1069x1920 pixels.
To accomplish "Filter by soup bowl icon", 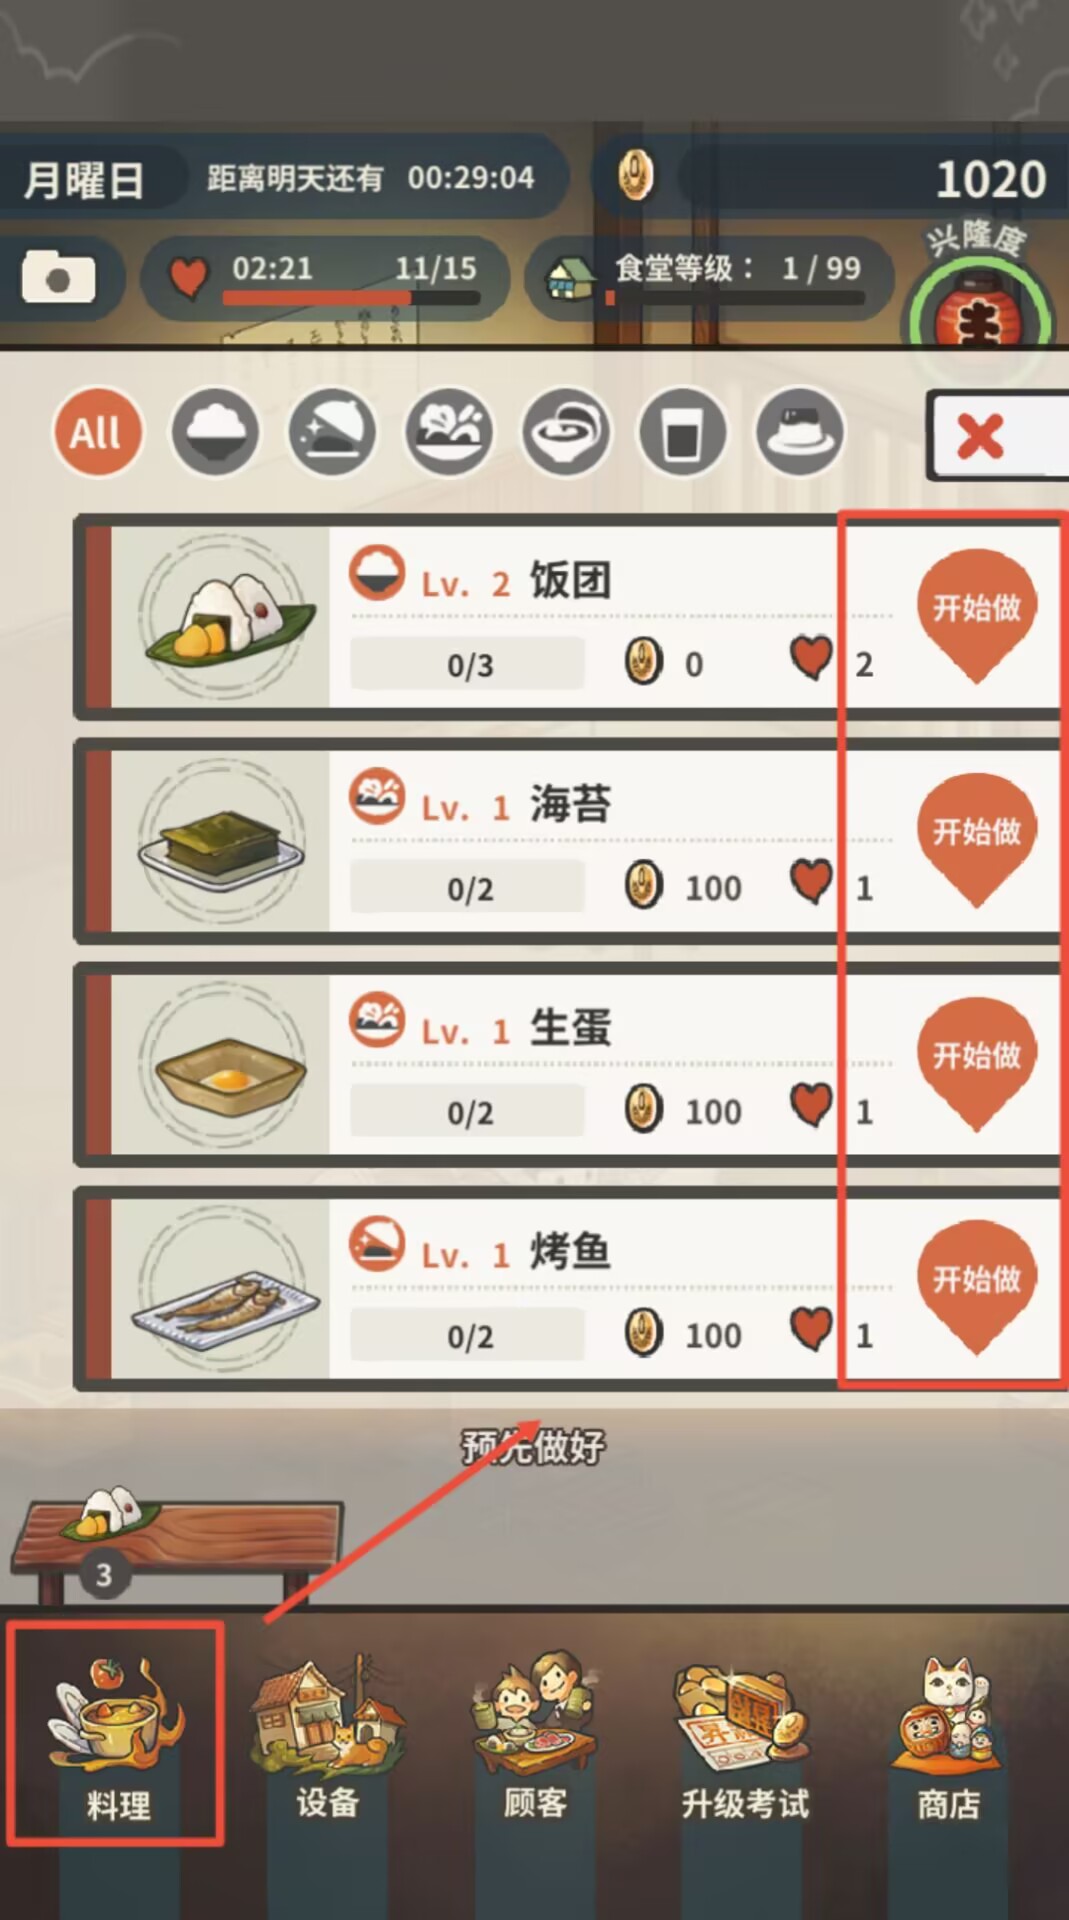I will click(566, 432).
